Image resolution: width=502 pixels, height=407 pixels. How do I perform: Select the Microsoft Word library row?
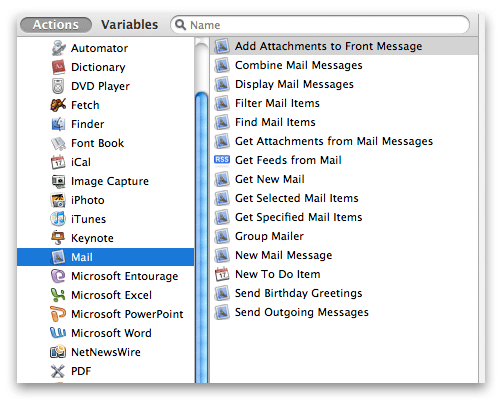[x=106, y=333]
